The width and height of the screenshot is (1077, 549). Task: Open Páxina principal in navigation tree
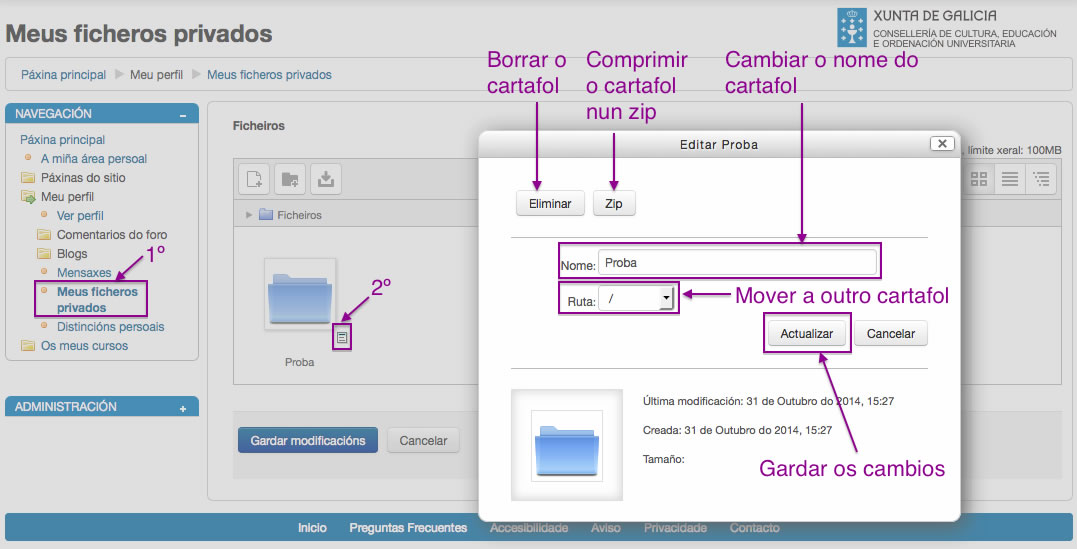coord(63,139)
